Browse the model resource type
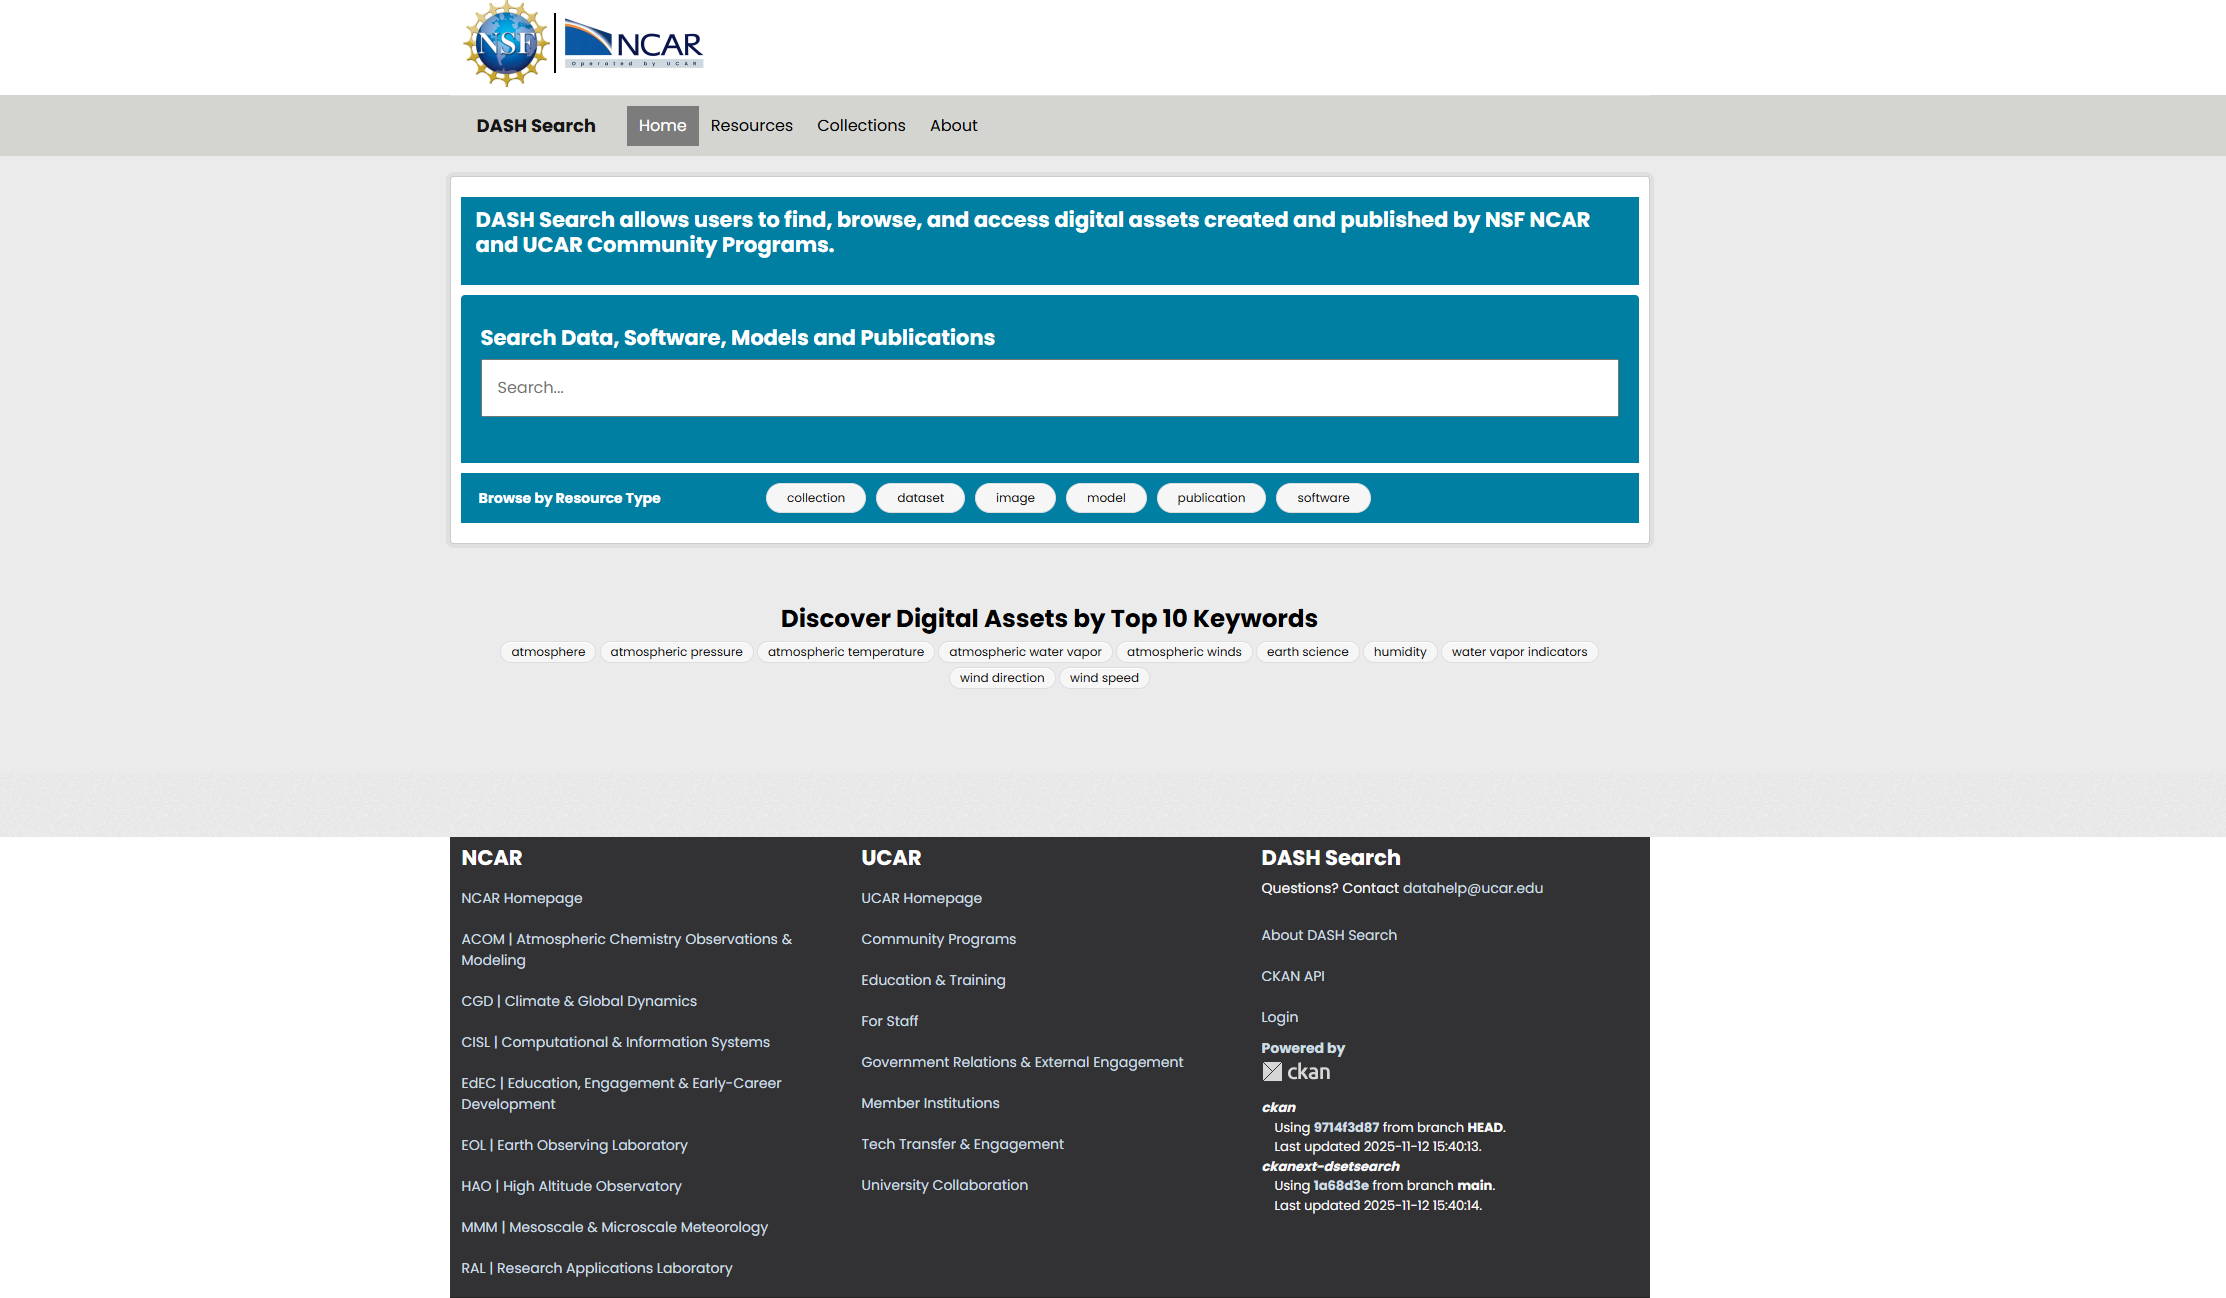 [x=1106, y=497]
